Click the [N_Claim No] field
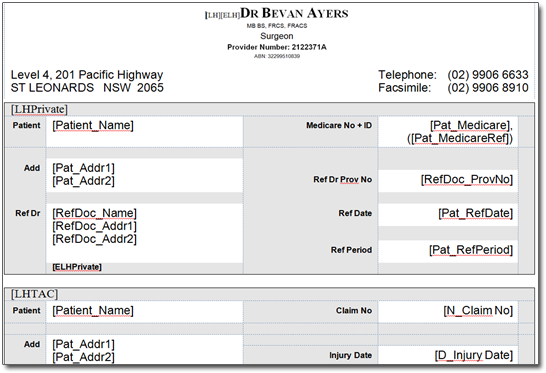This screenshot has width=546, height=373. (x=478, y=311)
